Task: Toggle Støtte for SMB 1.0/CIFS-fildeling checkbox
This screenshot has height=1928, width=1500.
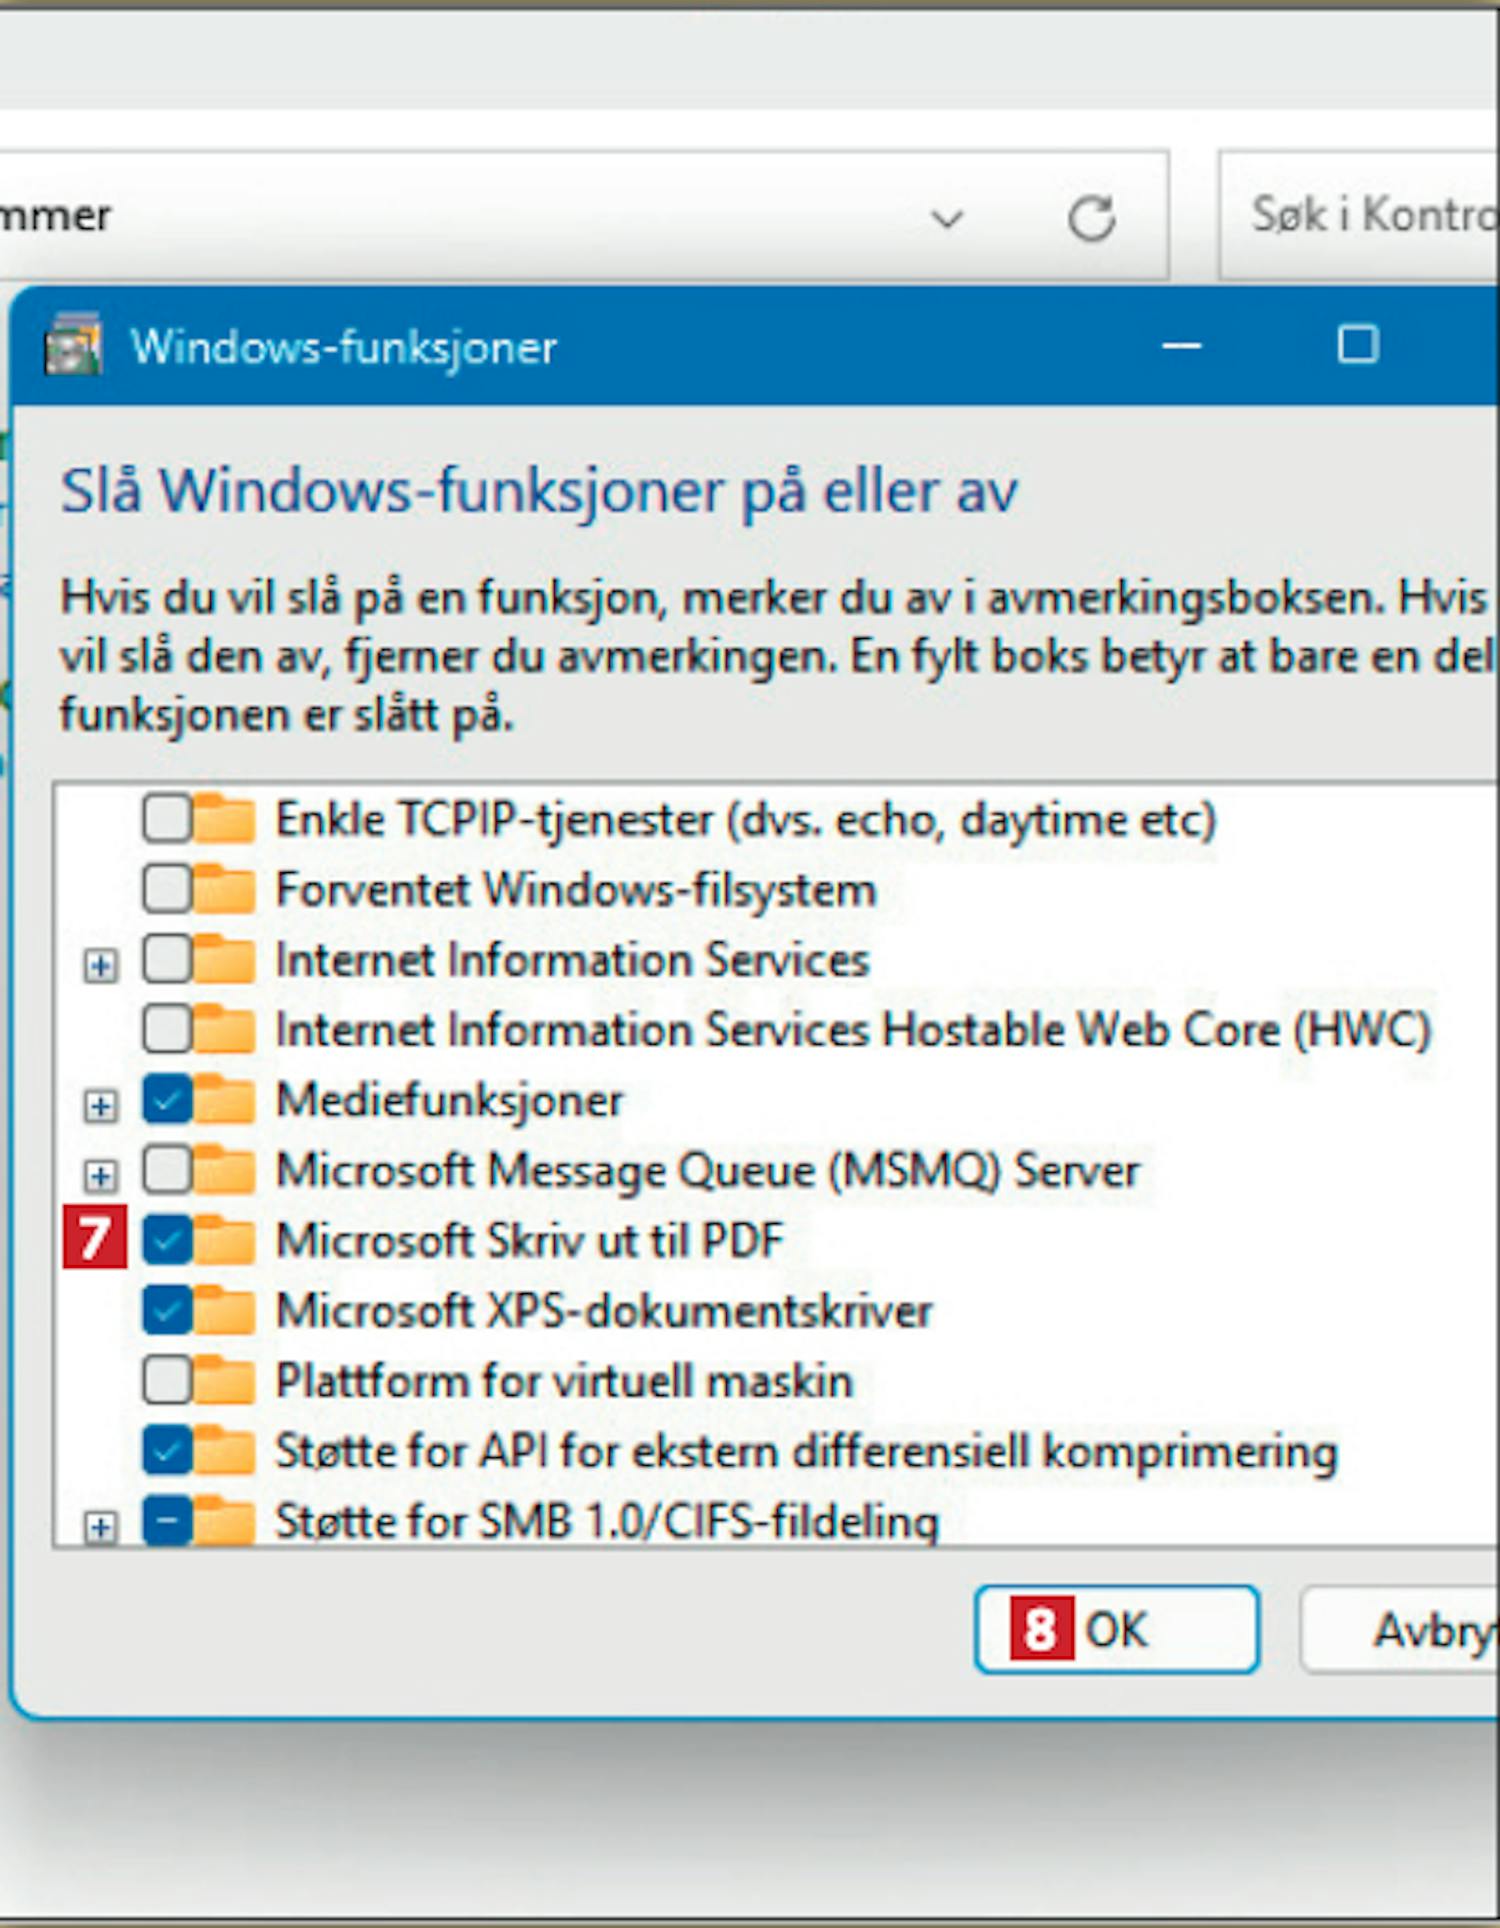Action: click(x=167, y=1521)
